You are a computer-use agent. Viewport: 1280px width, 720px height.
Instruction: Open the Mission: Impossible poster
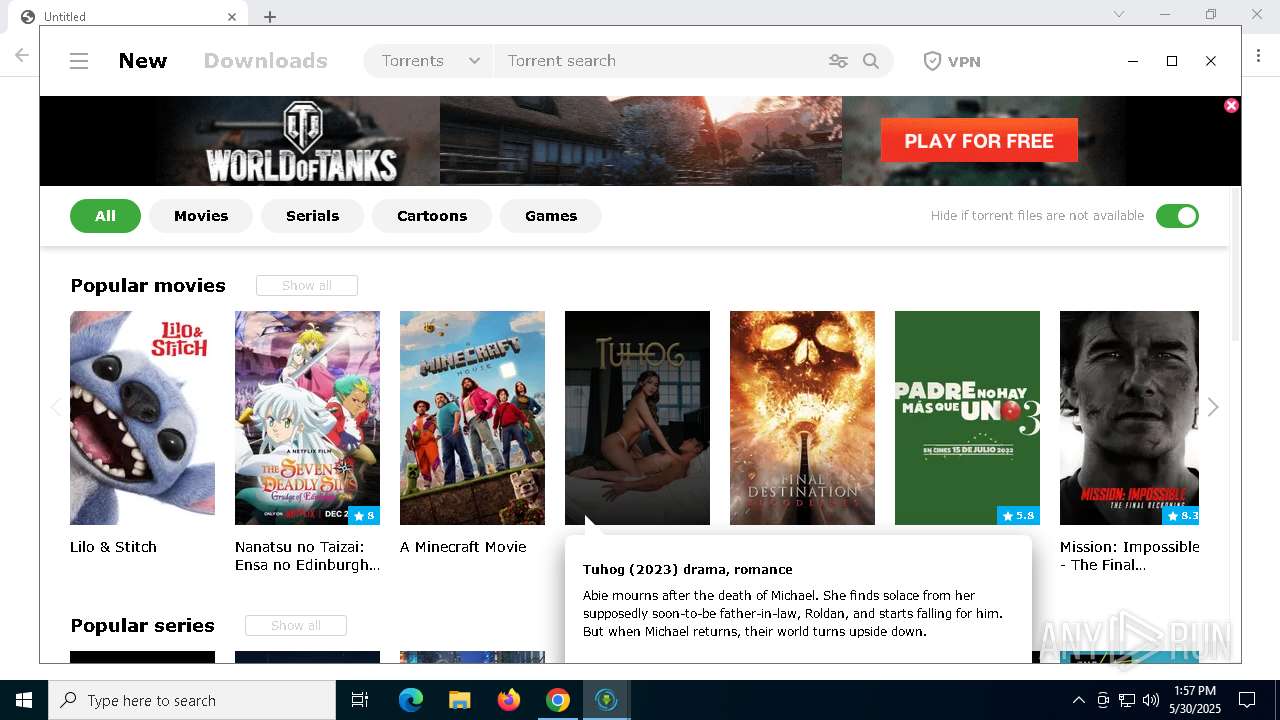click(1129, 418)
